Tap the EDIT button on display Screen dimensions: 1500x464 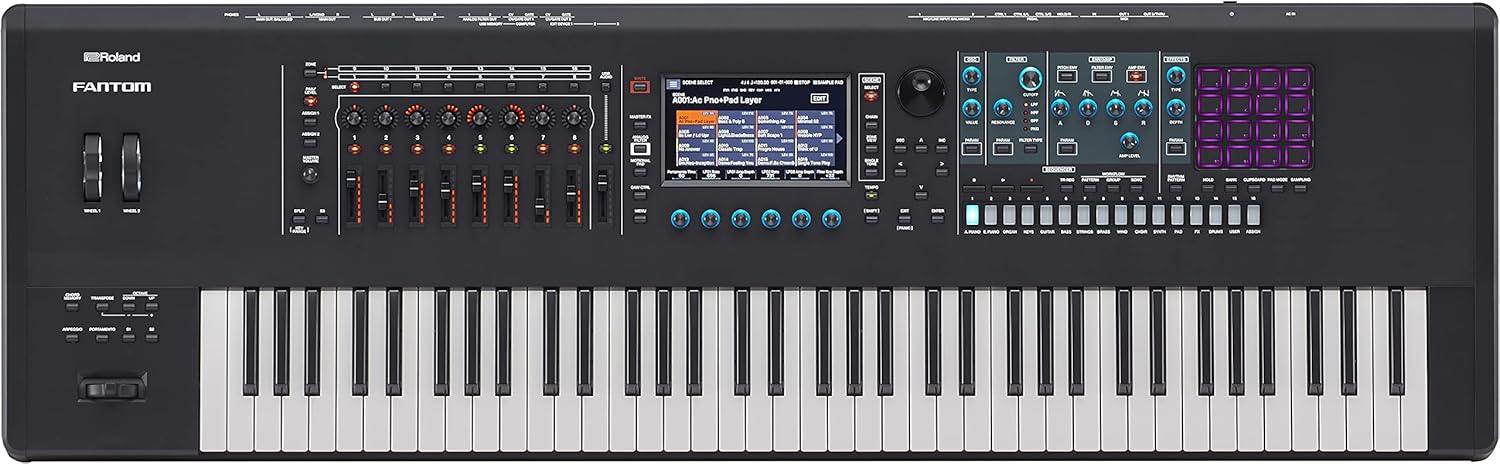820,98
